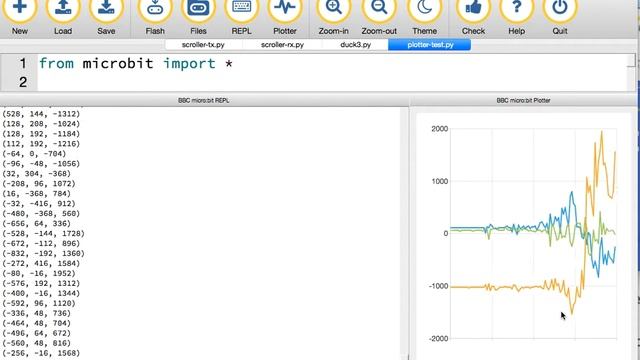The height and width of the screenshot is (360, 640).
Task: Click REPL line (528, 144, -1312)
Action: (x=41, y=114)
